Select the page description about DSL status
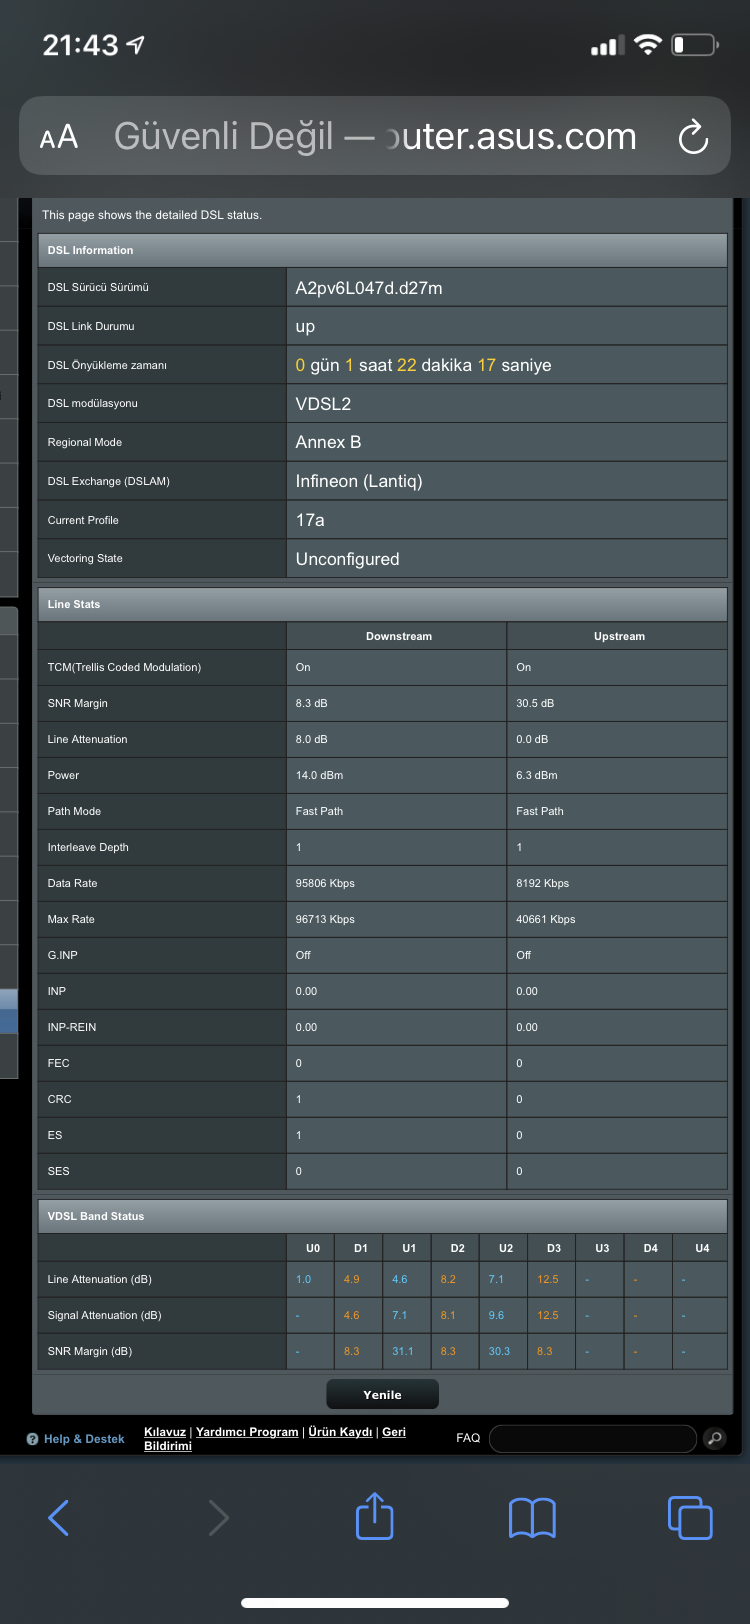The height and width of the screenshot is (1624, 750). click(152, 215)
